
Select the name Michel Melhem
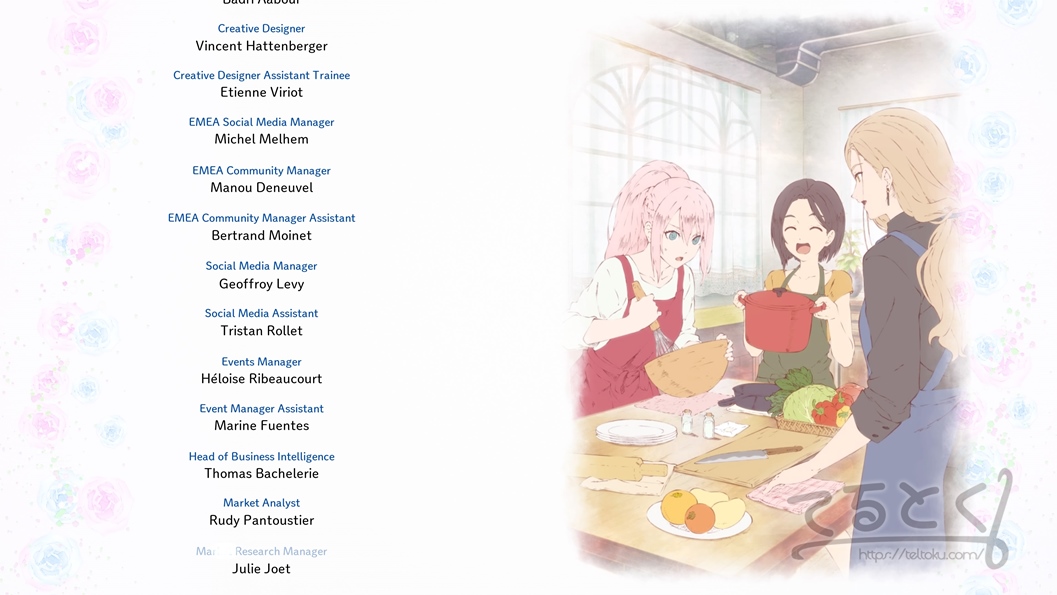[262, 139]
